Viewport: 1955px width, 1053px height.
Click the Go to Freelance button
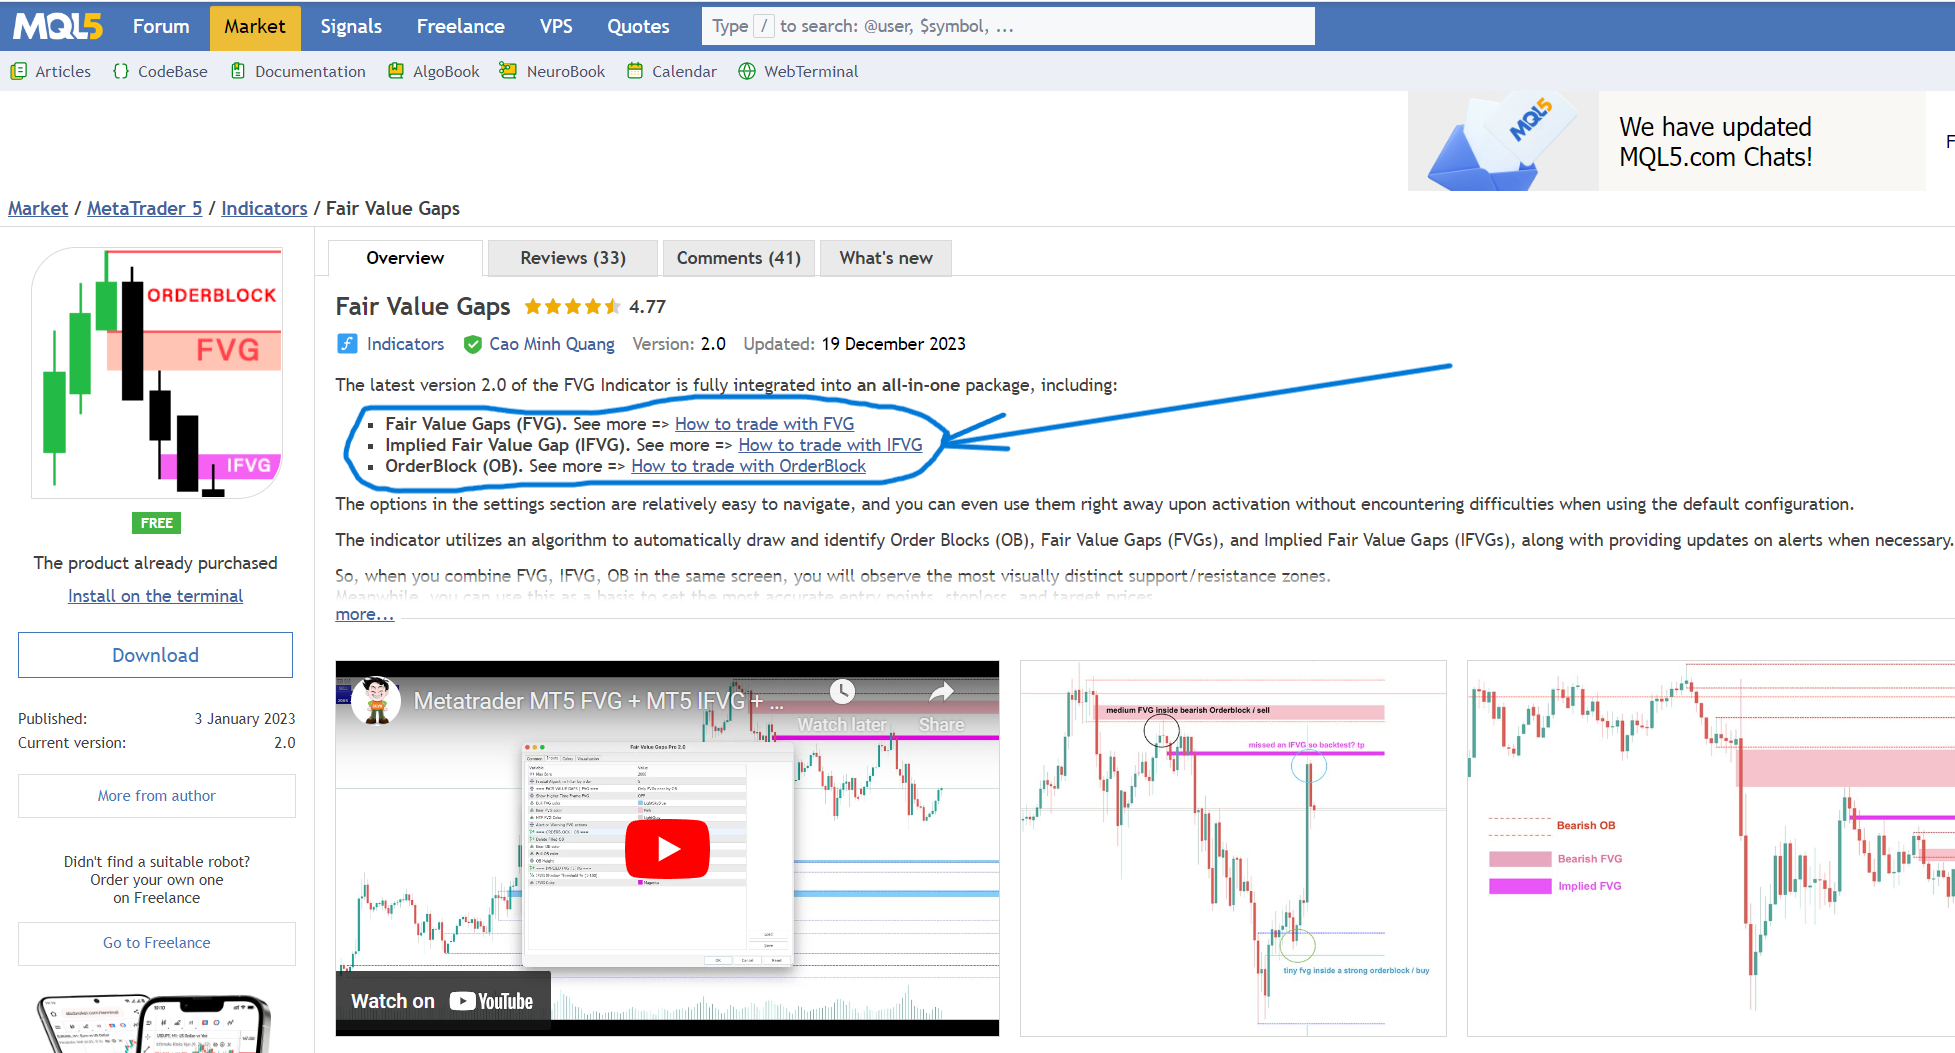point(157,943)
